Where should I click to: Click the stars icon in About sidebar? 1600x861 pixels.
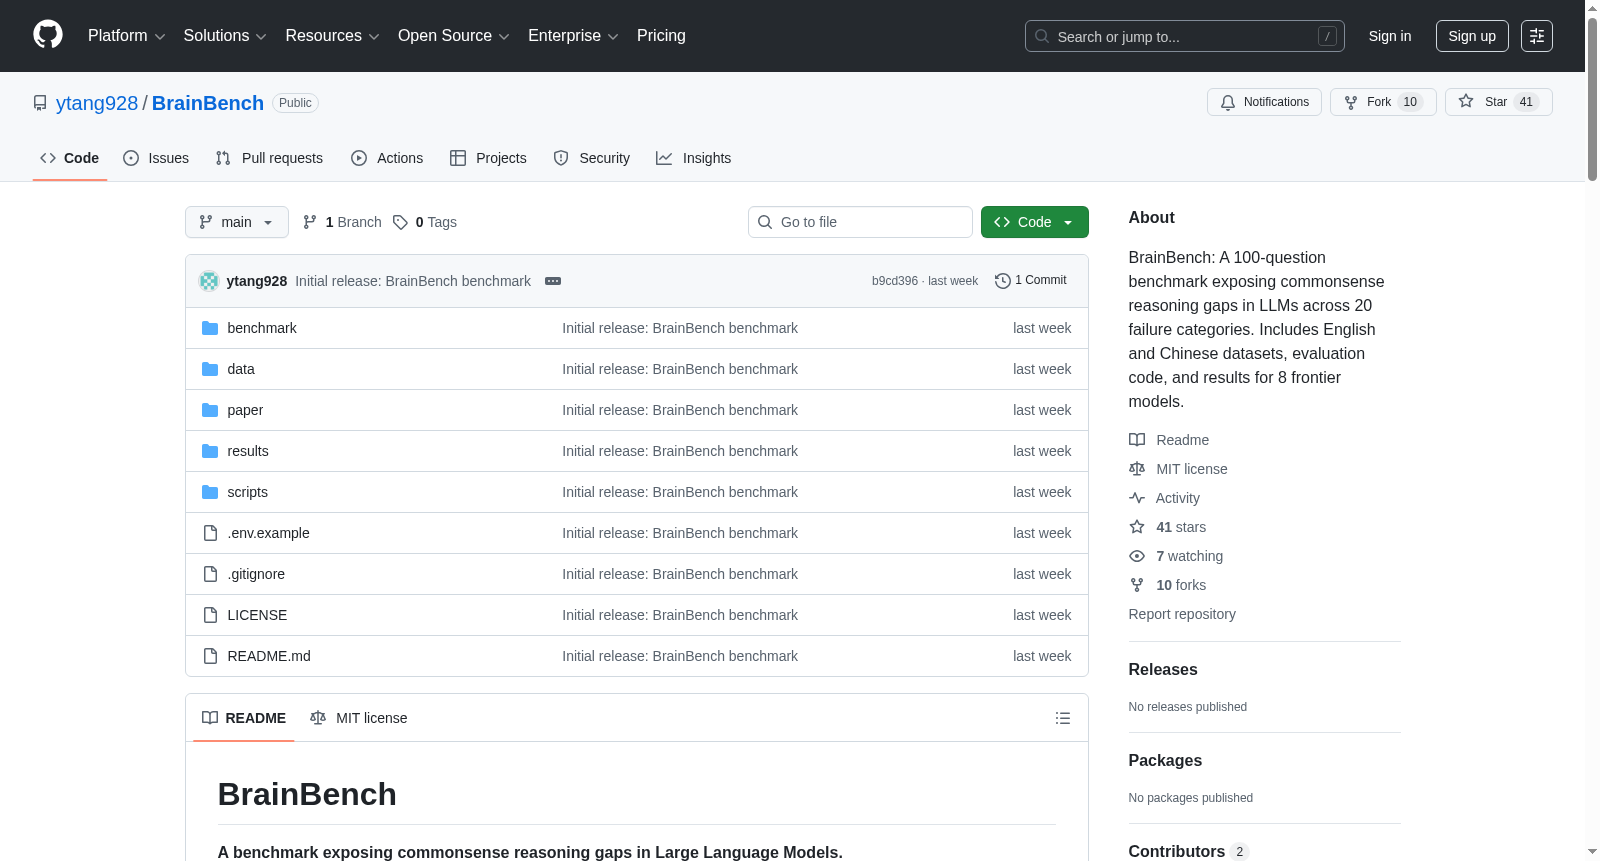point(1137,527)
